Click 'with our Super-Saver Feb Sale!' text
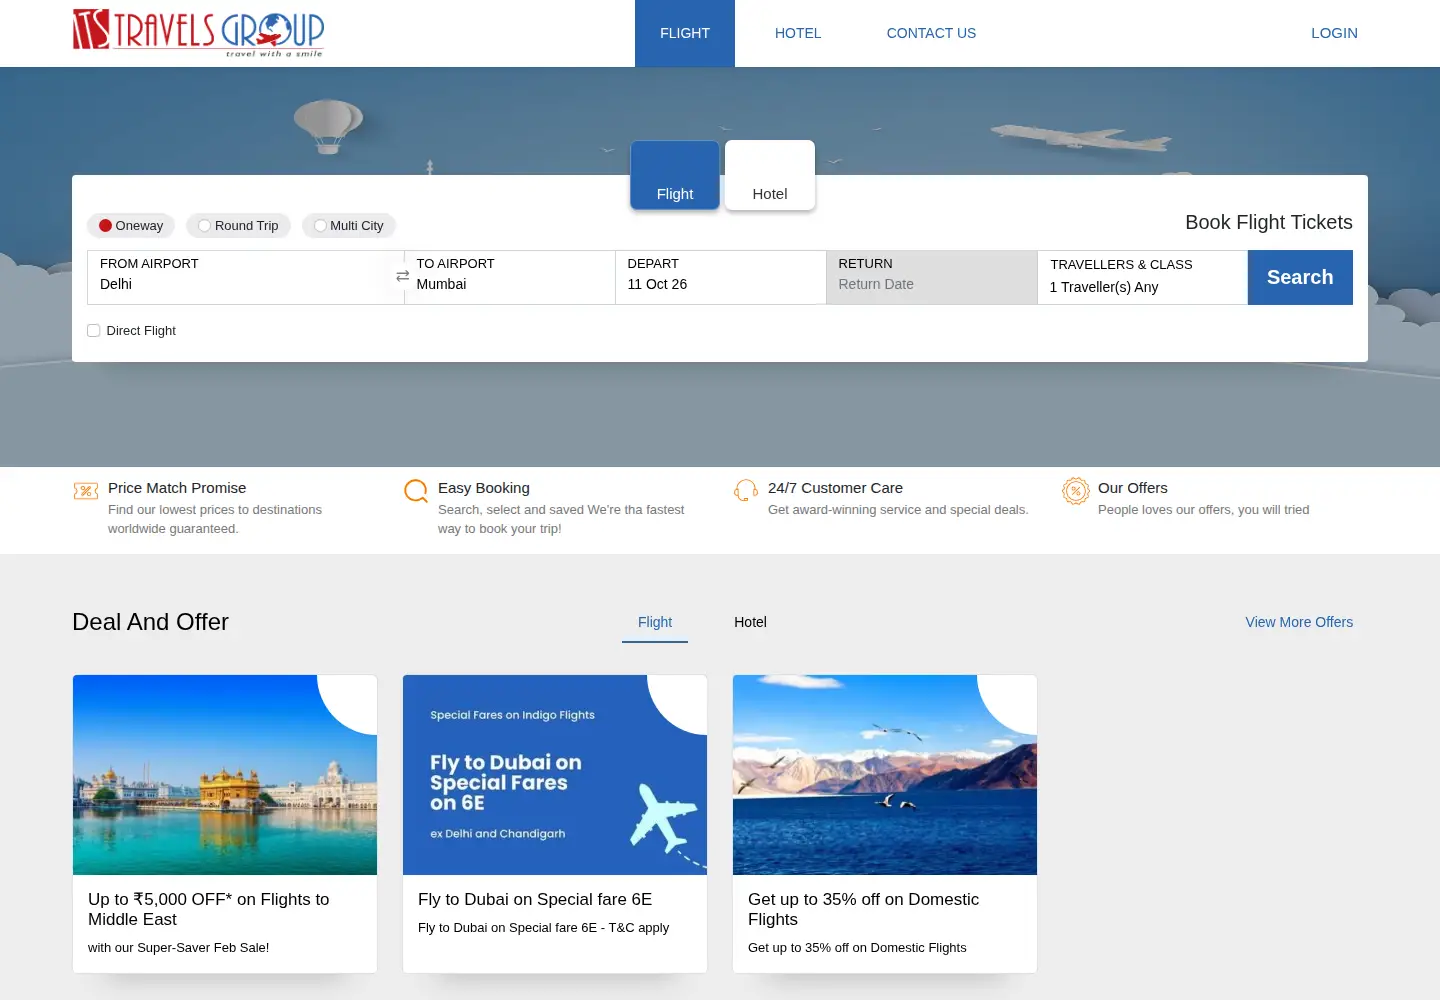Viewport: 1440px width, 1000px height. click(178, 947)
